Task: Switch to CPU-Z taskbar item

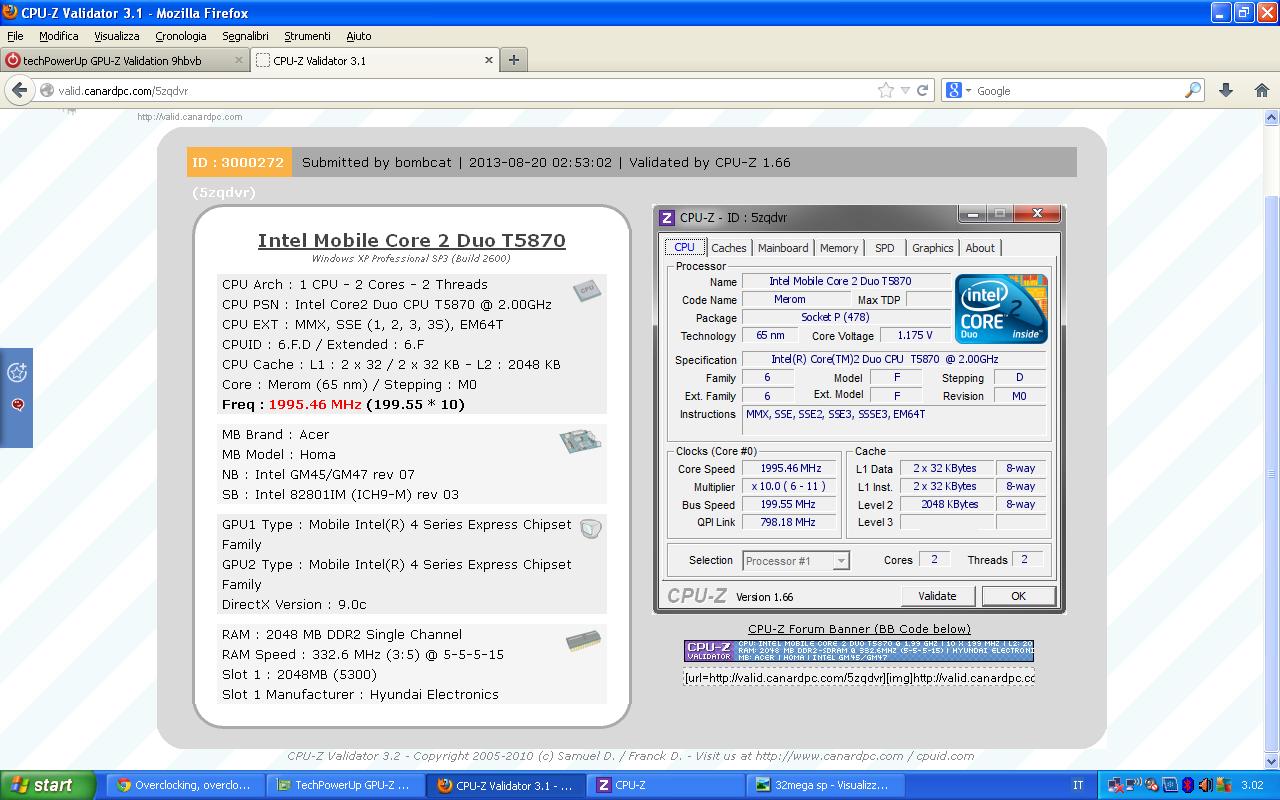Action: point(666,785)
